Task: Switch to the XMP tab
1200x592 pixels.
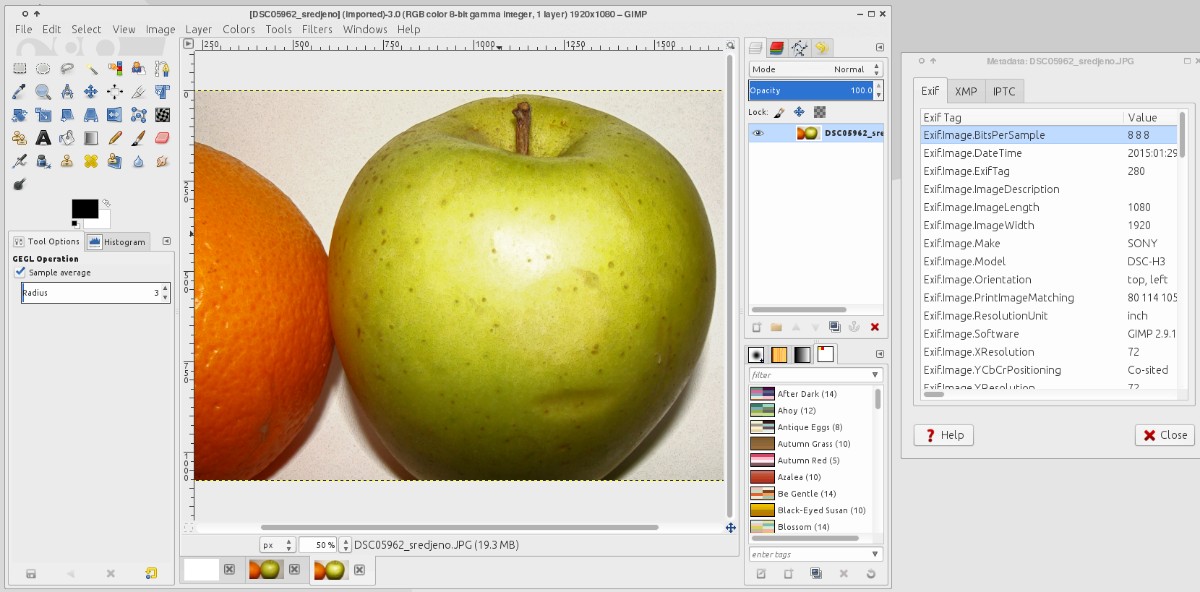Action: tap(966, 91)
